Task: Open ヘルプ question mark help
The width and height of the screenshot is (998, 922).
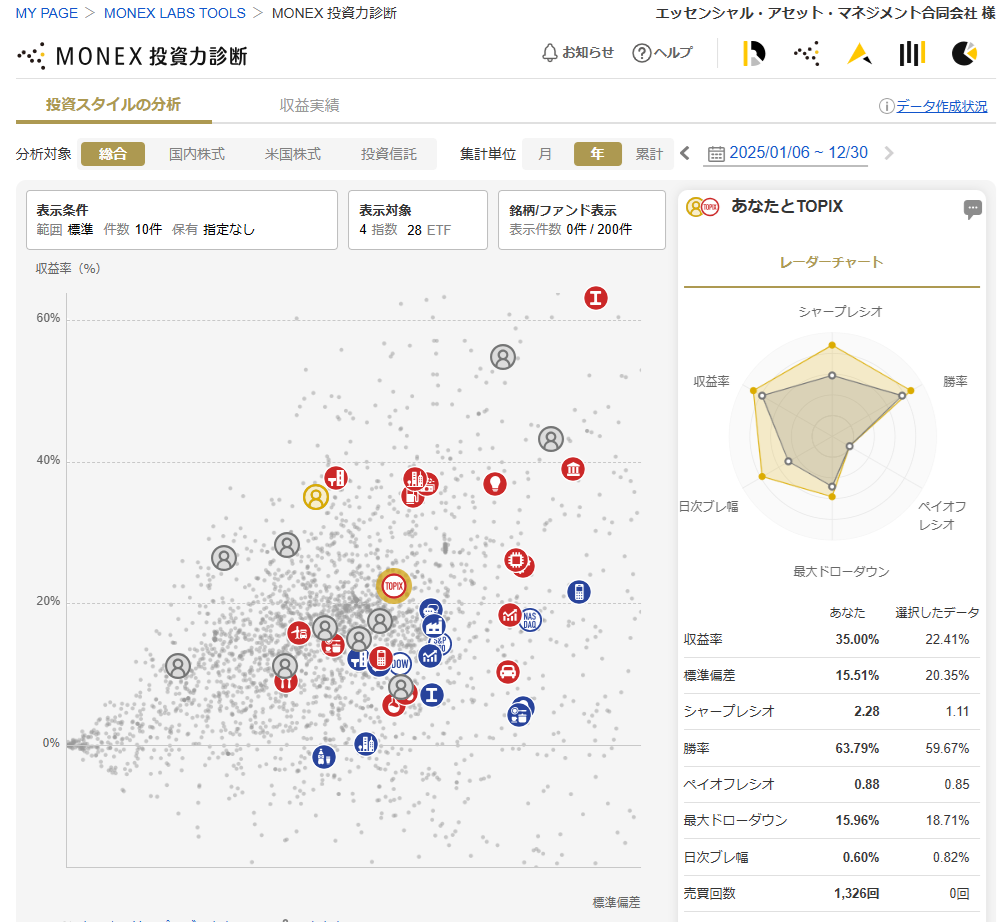Action: (662, 53)
